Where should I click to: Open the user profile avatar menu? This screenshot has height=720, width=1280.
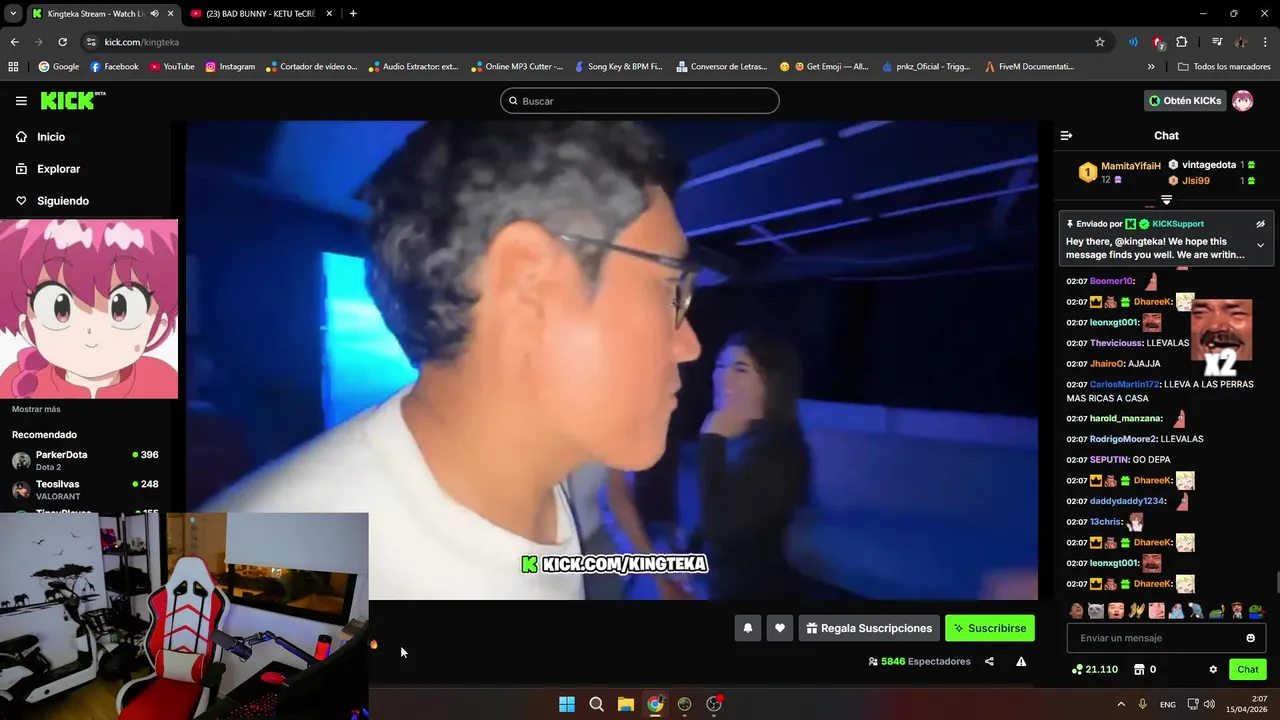pos(1243,101)
